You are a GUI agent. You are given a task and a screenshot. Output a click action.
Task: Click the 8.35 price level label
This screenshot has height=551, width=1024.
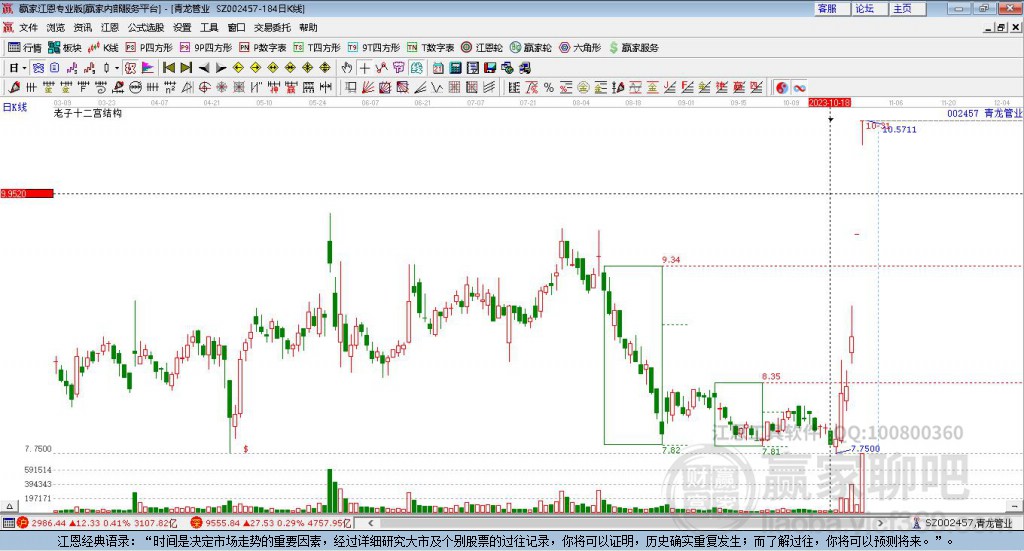(771, 377)
